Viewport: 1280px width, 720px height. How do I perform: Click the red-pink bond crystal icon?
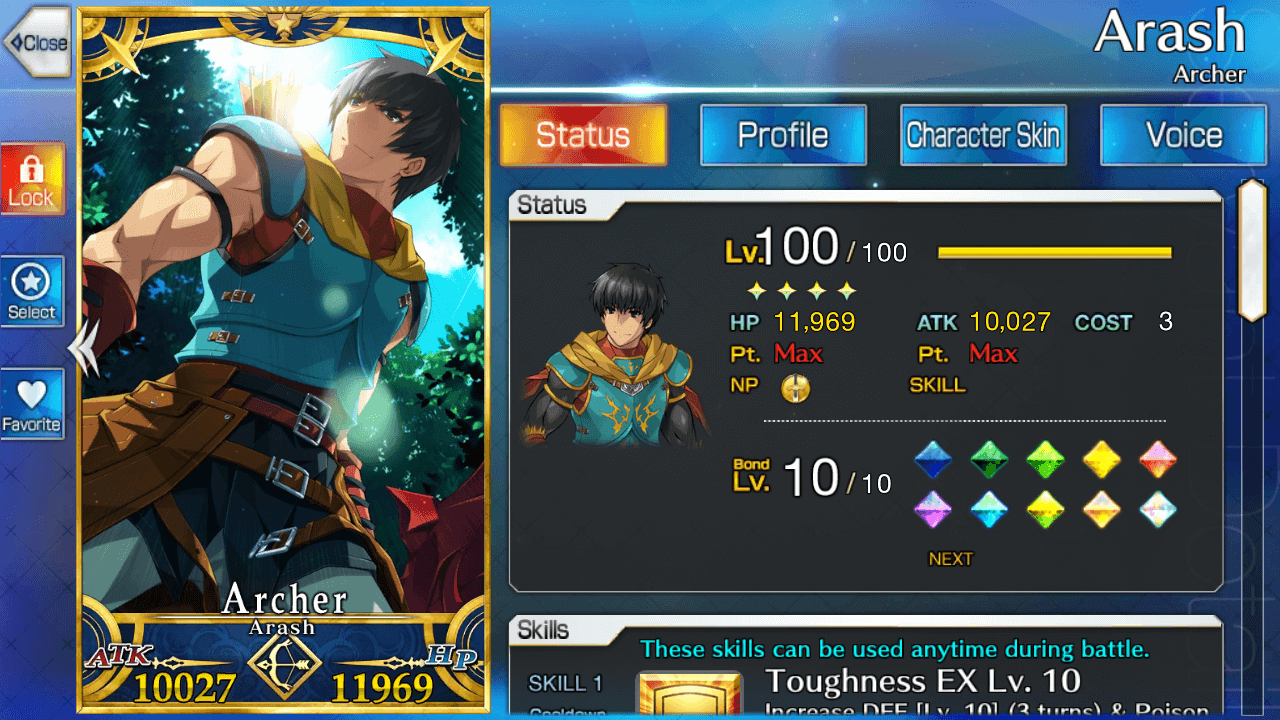tap(1157, 460)
